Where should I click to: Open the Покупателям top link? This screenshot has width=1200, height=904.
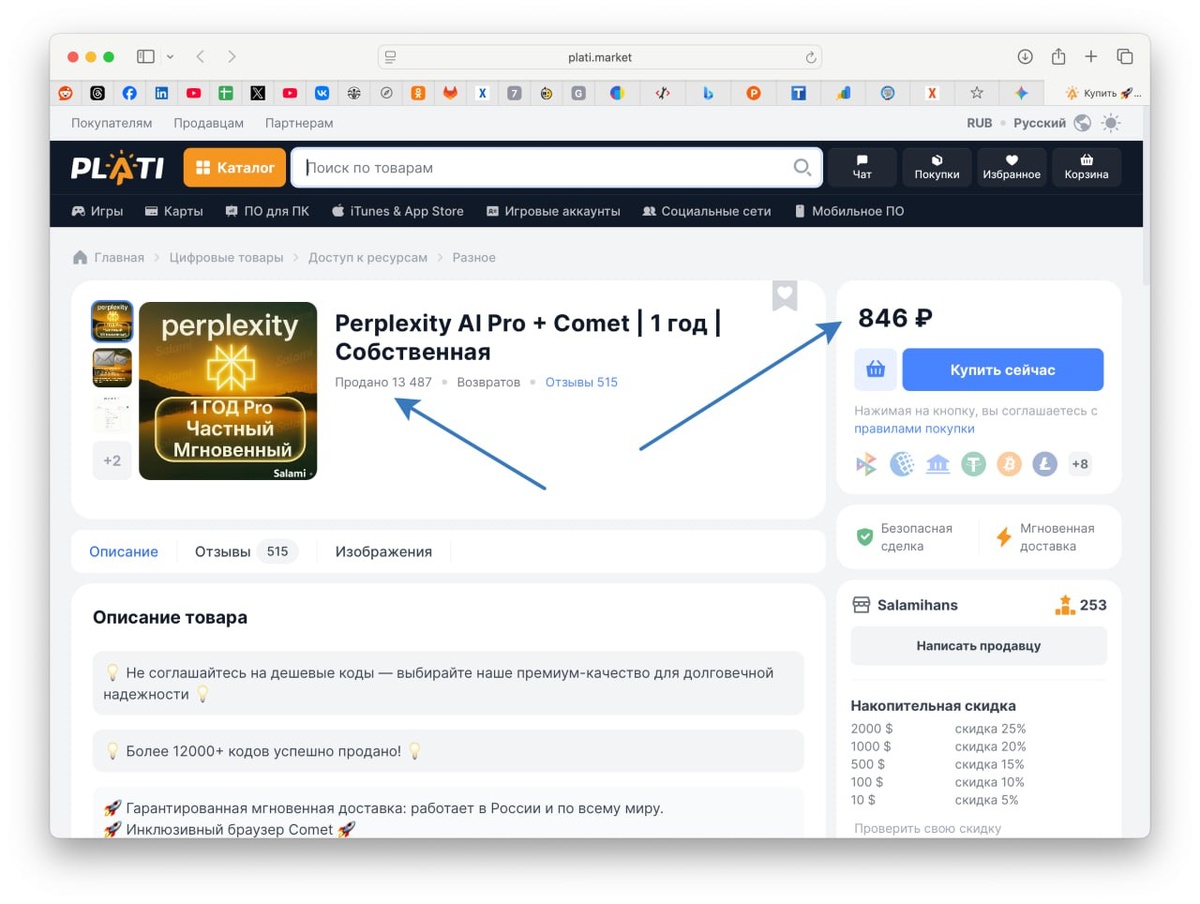coord(111,123)
